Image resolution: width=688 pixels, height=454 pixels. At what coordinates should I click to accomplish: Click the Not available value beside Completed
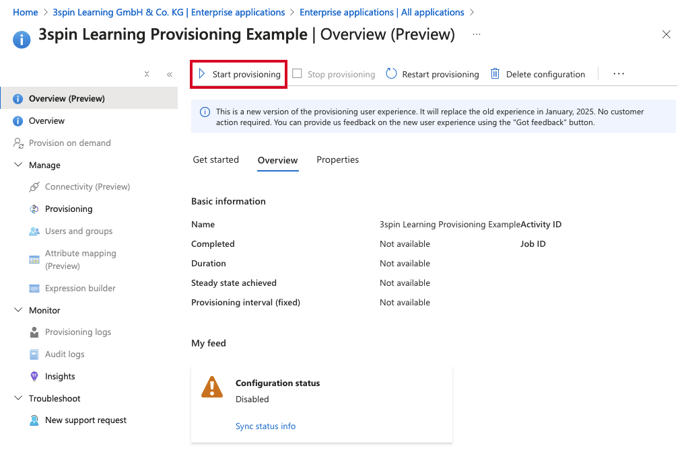pos(405,244)
